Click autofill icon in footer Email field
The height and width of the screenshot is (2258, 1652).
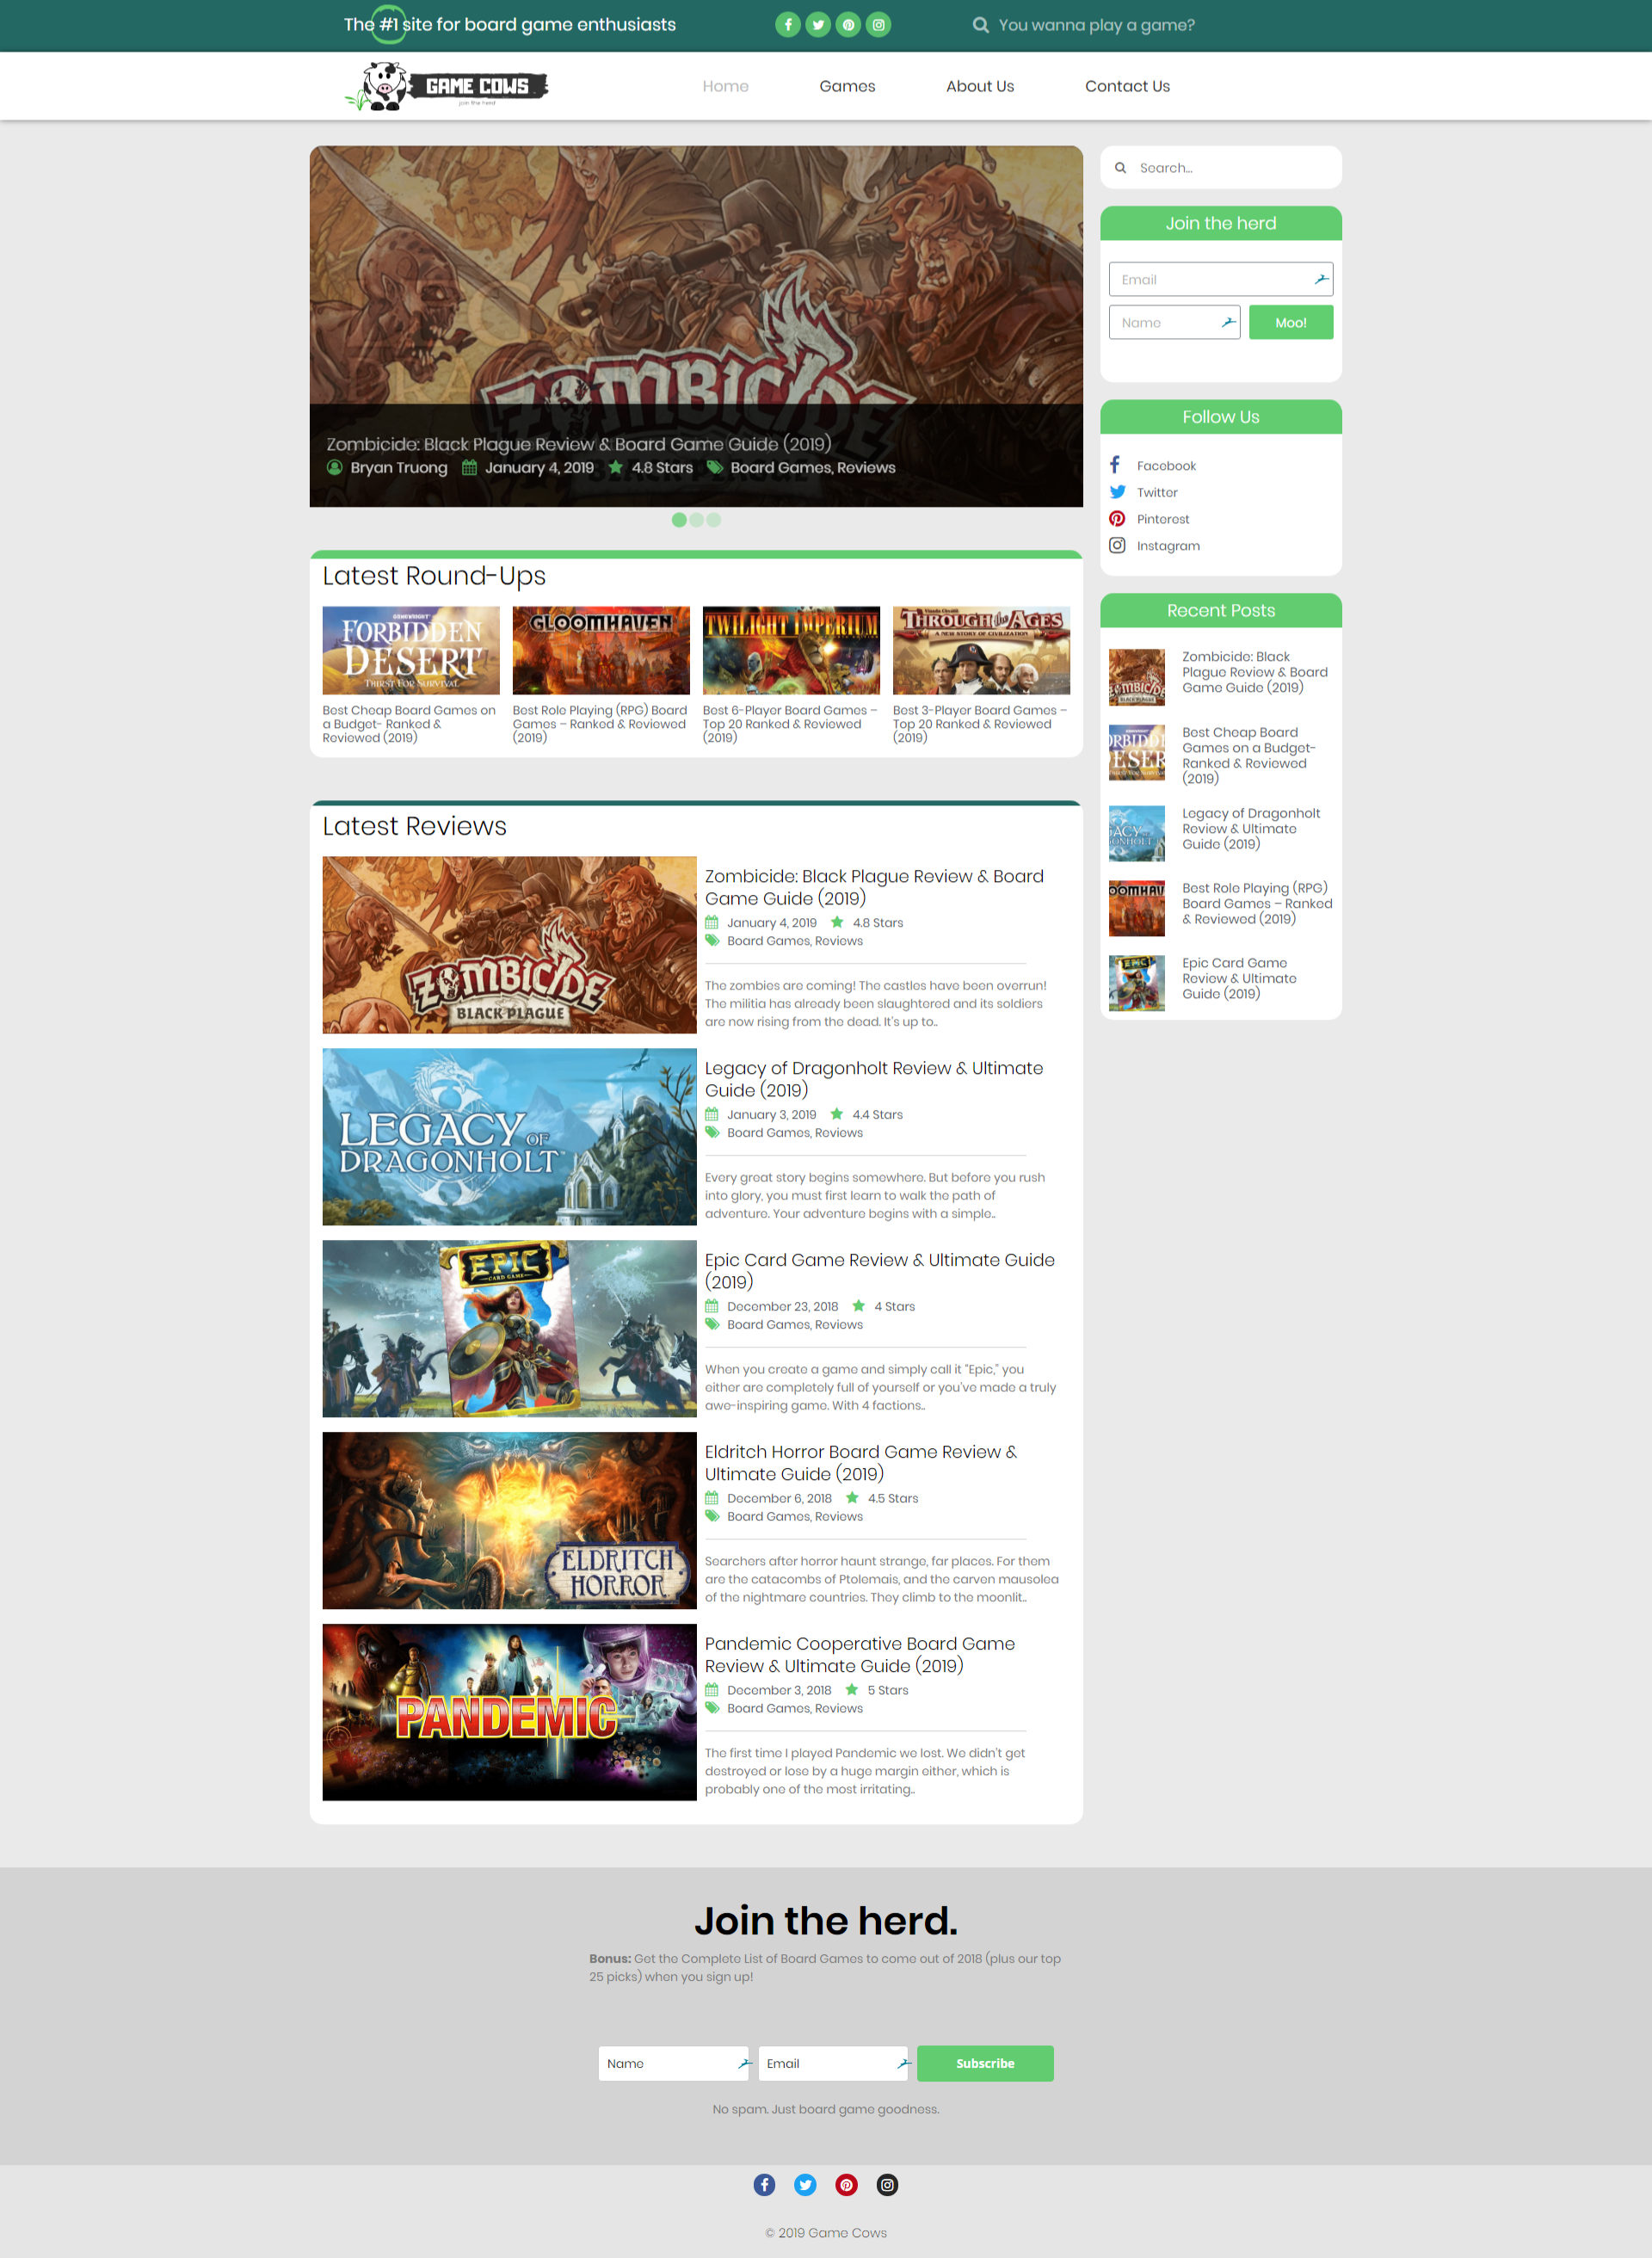click(x=903, y=2063)
